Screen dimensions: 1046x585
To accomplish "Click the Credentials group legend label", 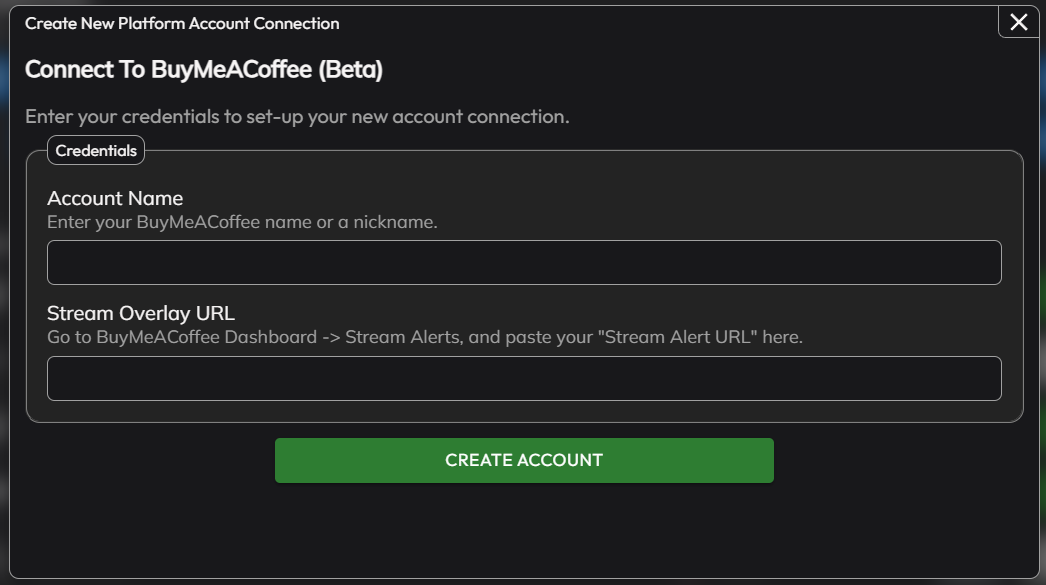I will pyautogui.click(x=96, y=151).
